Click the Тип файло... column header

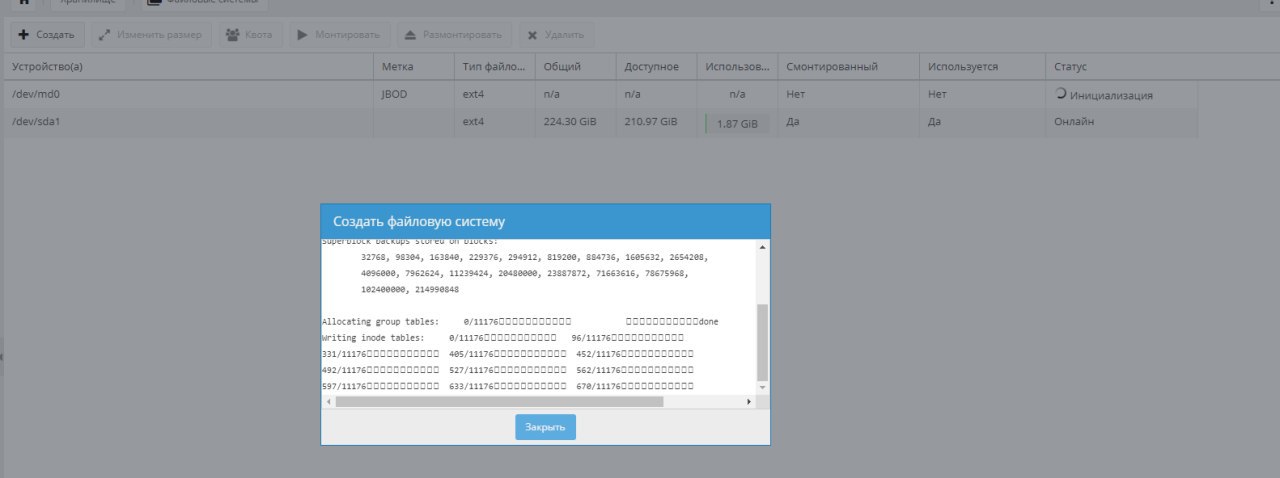click(x=494, y=67)
